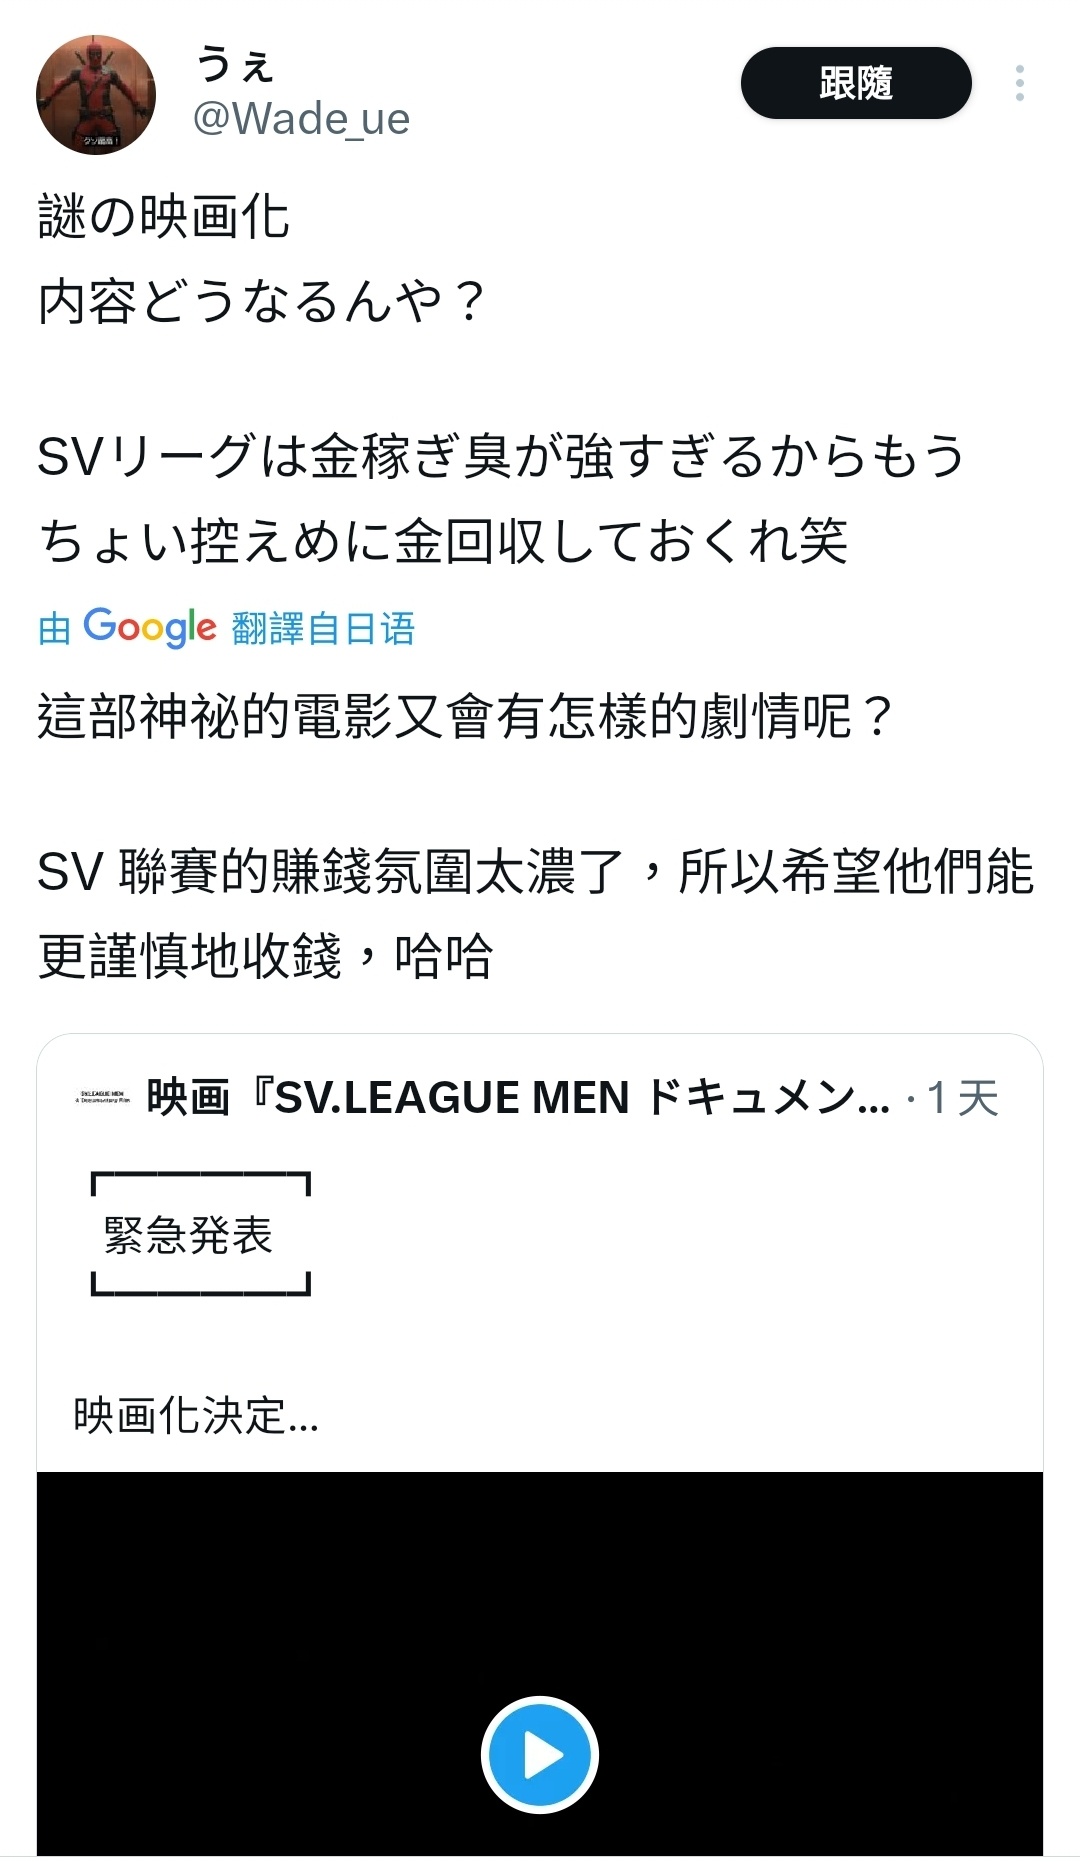Image resolution: width=1080 pixels, height=1862 pixels.
Task: Click the black video thumbnail area
Action: point(540,1664)
